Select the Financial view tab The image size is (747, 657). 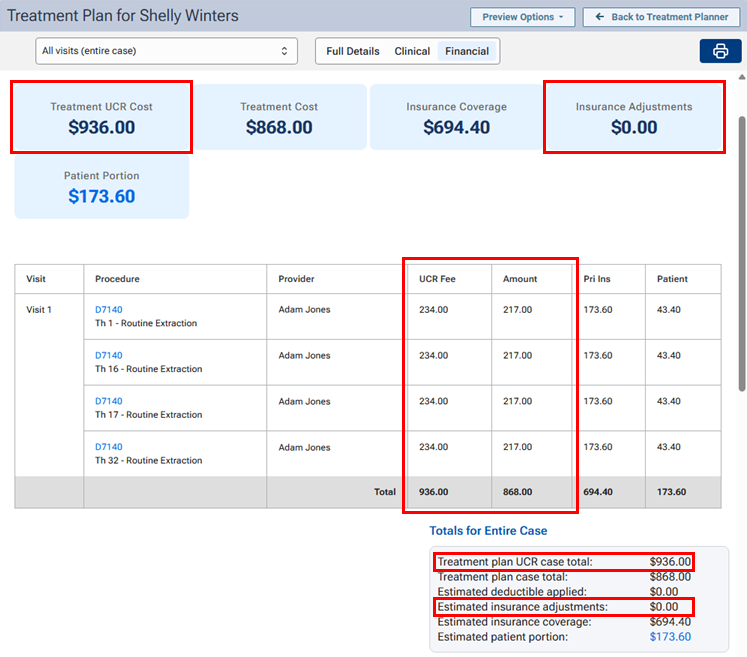[467, 51]
